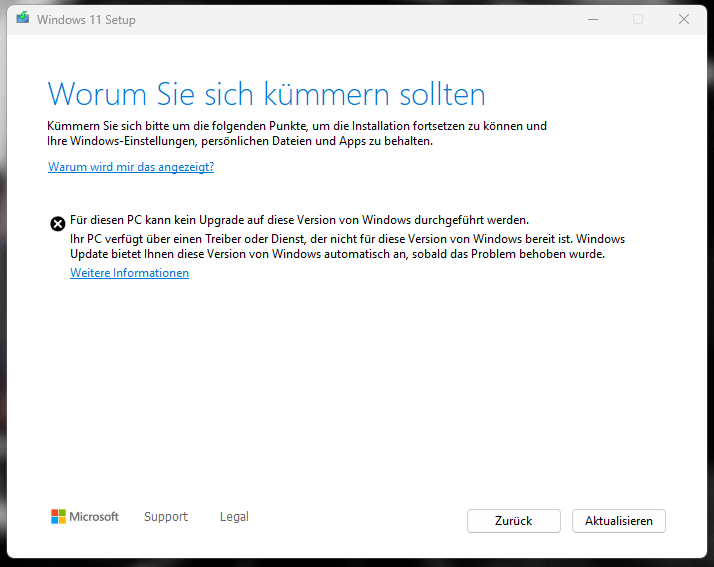Click the 'Ihr PC verfügt über einen Treiber' text
714x567 pixels.
[347, 246]
